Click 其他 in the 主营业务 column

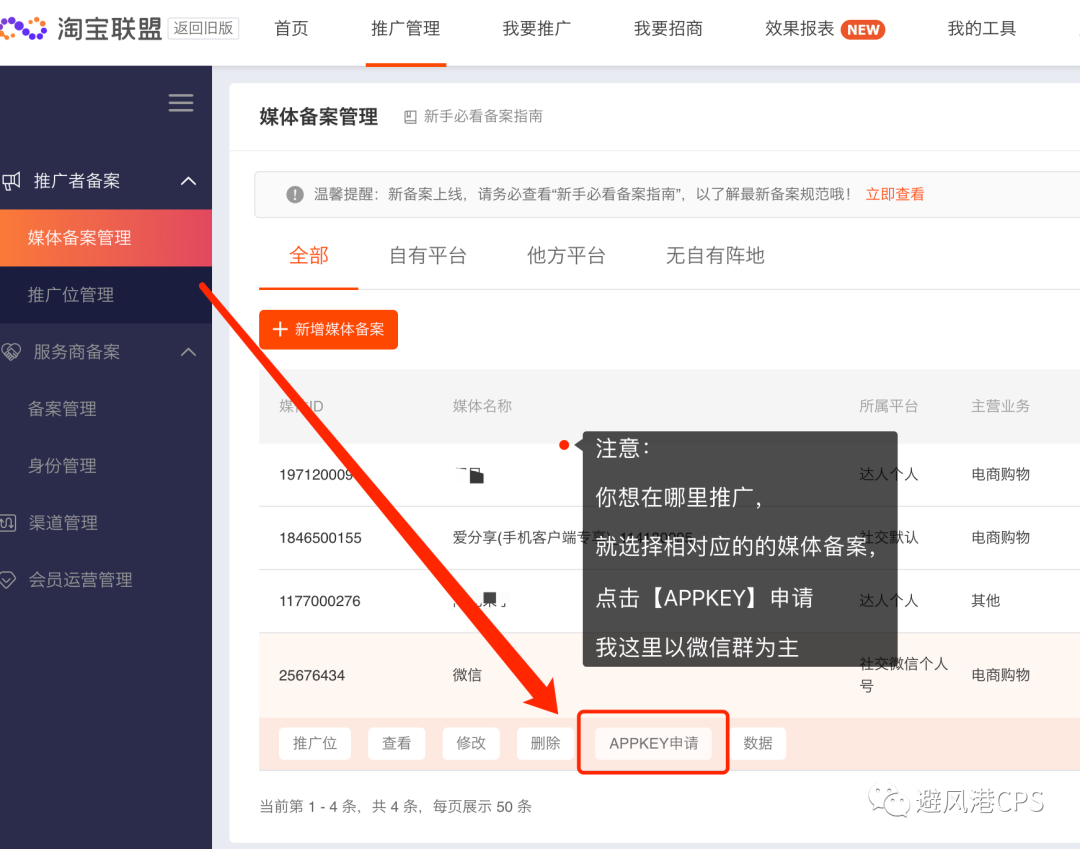986,601
